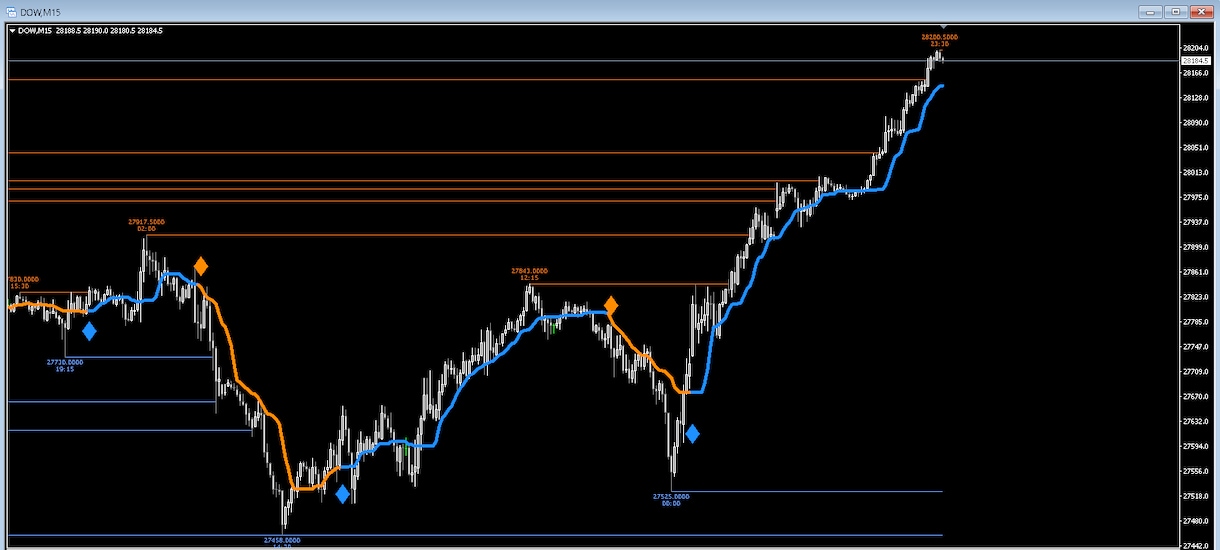1220x550 pixels.
Task: Click the 27785.0 value on the price scale
Action: [1195, 322]
